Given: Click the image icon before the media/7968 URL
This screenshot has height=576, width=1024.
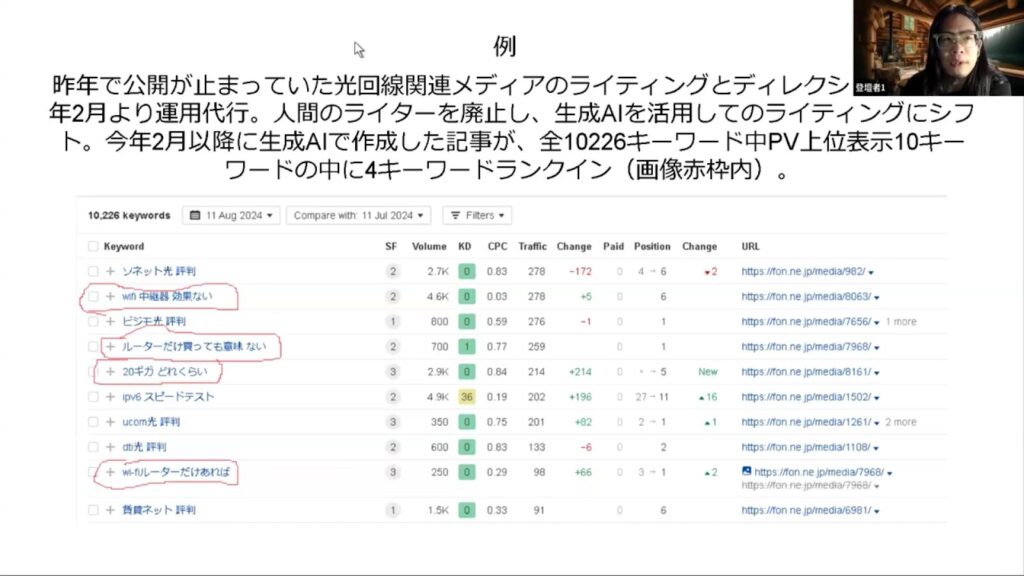Looking at the screenshot, I should (x=746, y=471).
